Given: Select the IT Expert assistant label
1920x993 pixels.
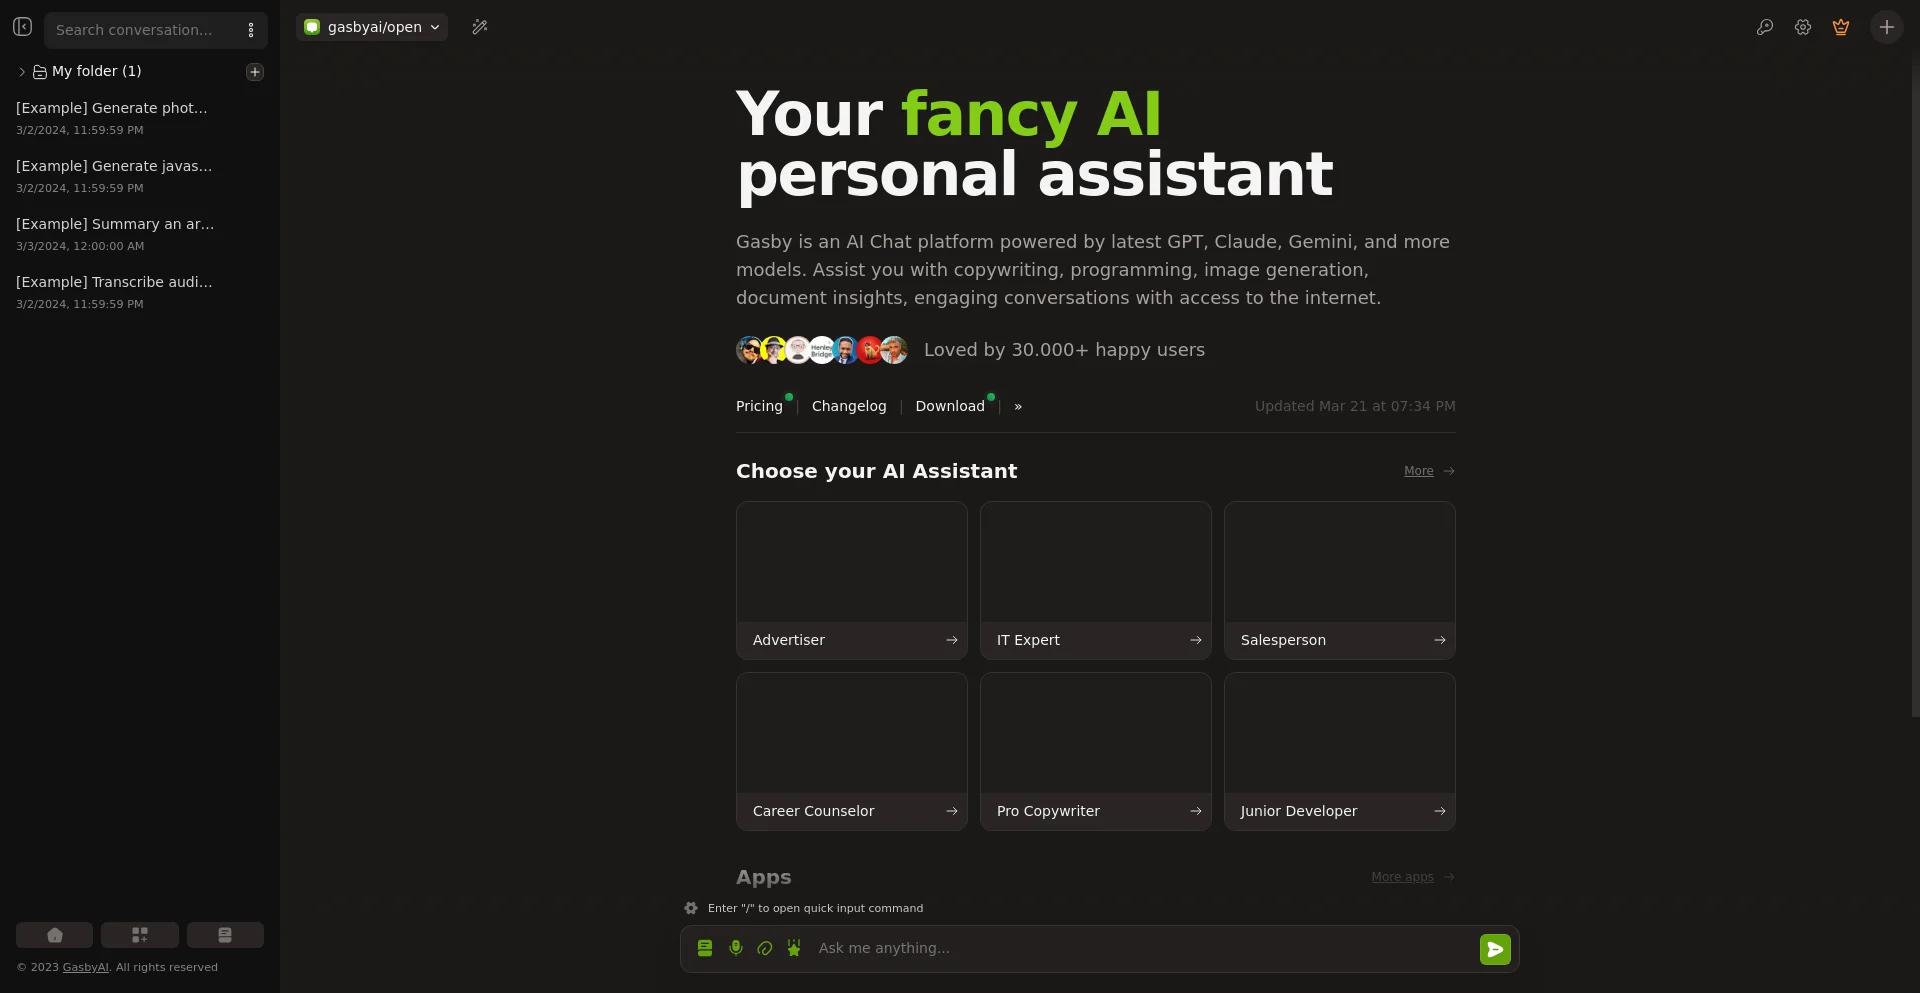Looking at the screenshot, I should pyautogui.click(x=1028, y=640).
